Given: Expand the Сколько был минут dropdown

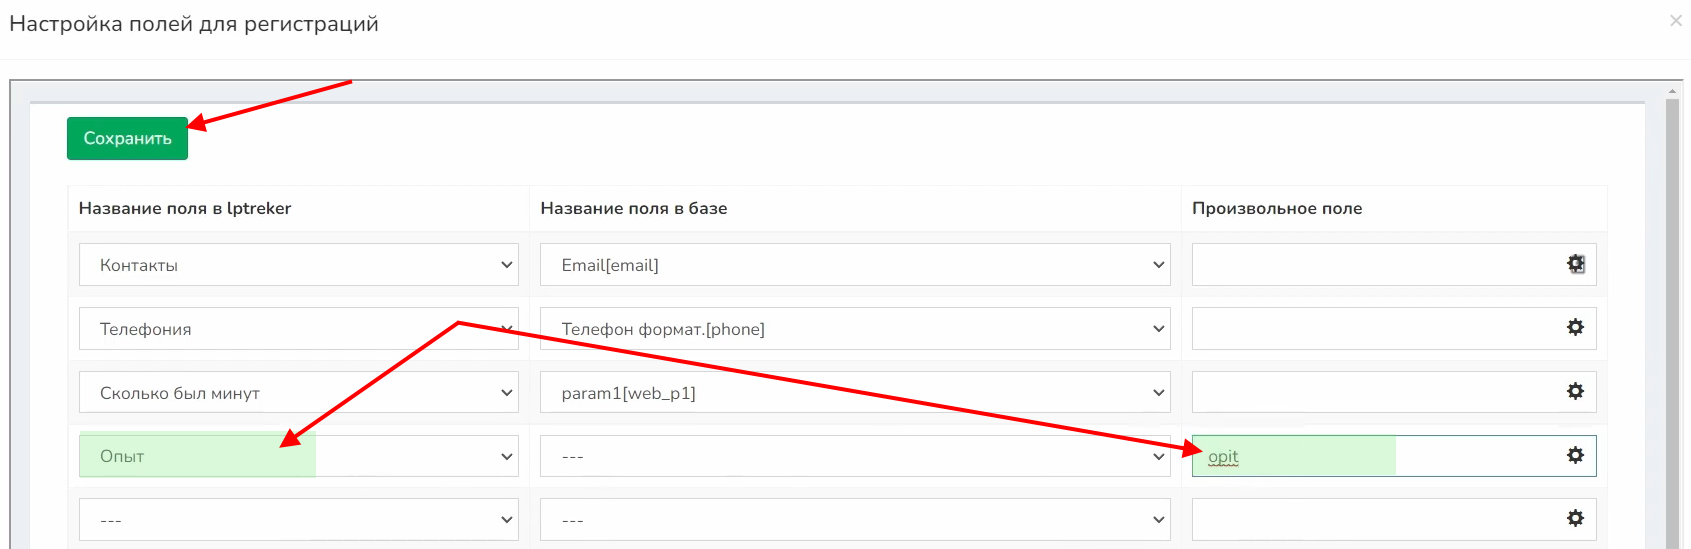Looking at the screenshot, I should 298,393.
